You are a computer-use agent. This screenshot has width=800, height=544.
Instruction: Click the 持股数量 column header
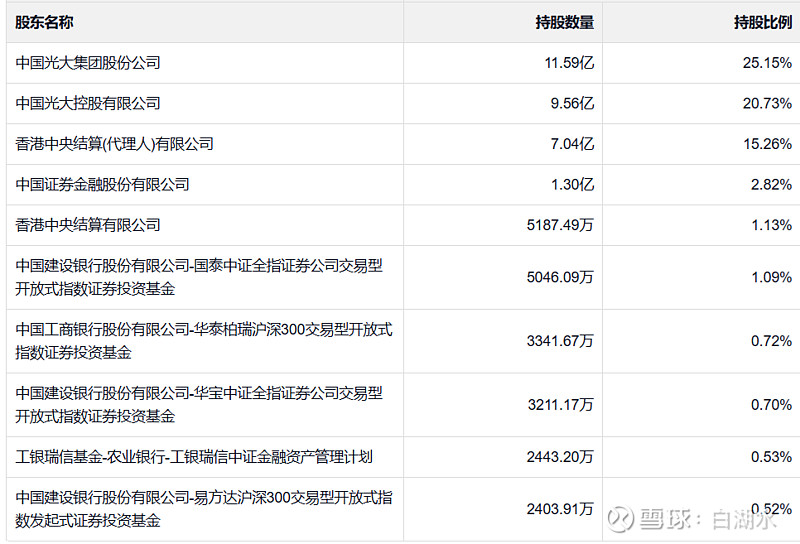click(x=565, y=22)
